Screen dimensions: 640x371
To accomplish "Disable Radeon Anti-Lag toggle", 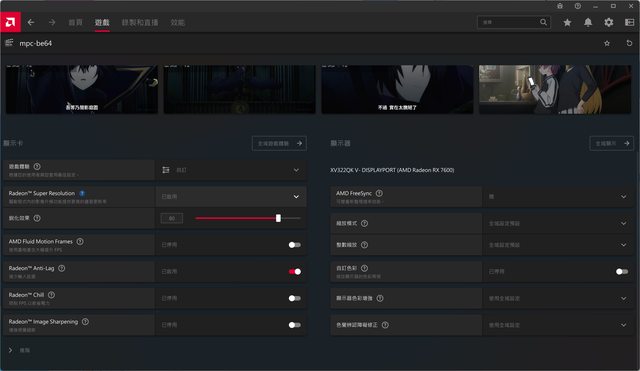I will [295, 271].
